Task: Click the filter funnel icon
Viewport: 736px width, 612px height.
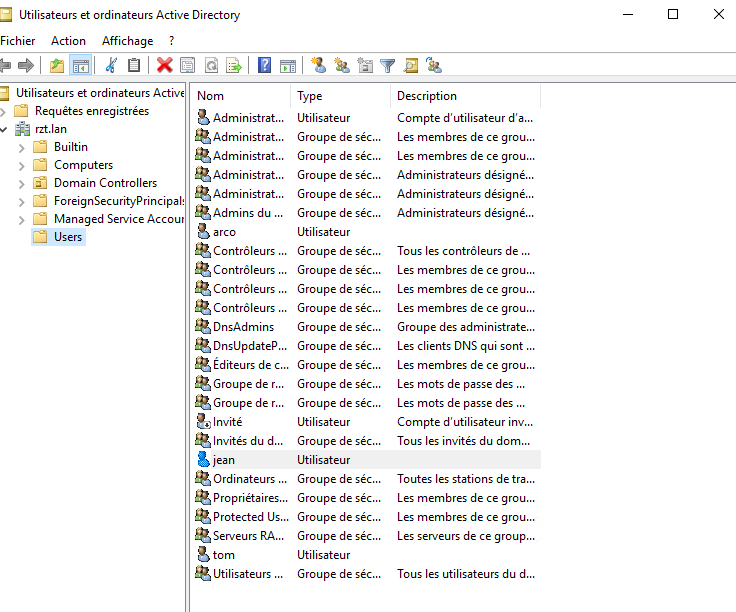Action: [388, 65]
